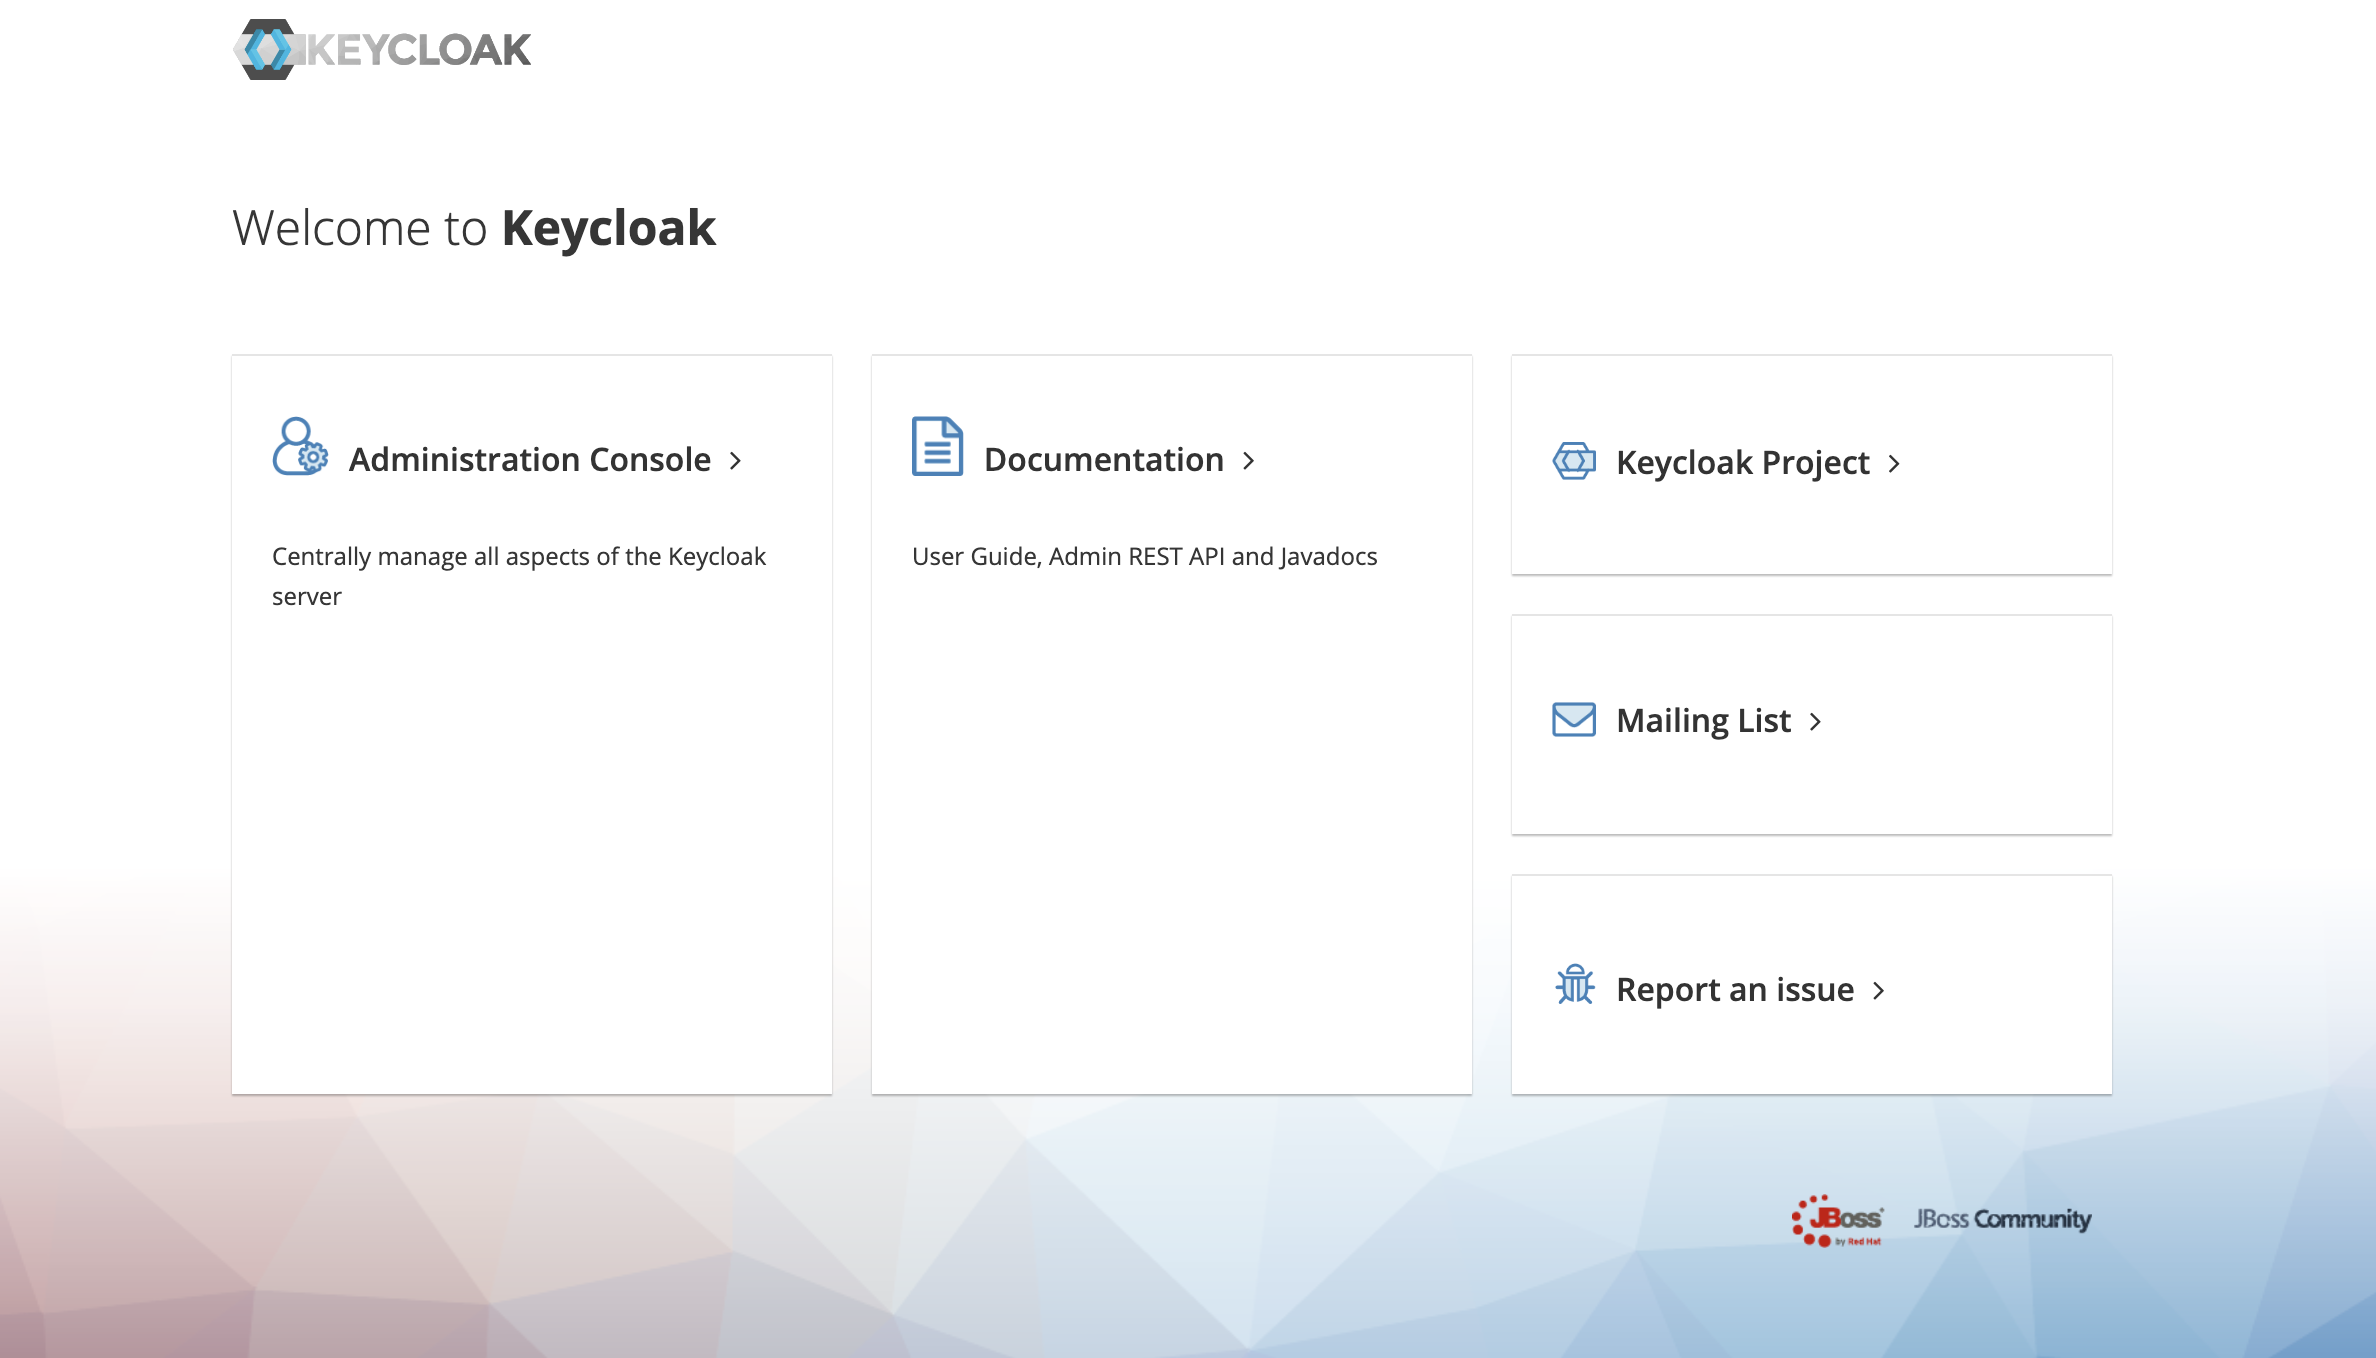Click the Keycloak Project hexagon icon

click(1574, 461)
